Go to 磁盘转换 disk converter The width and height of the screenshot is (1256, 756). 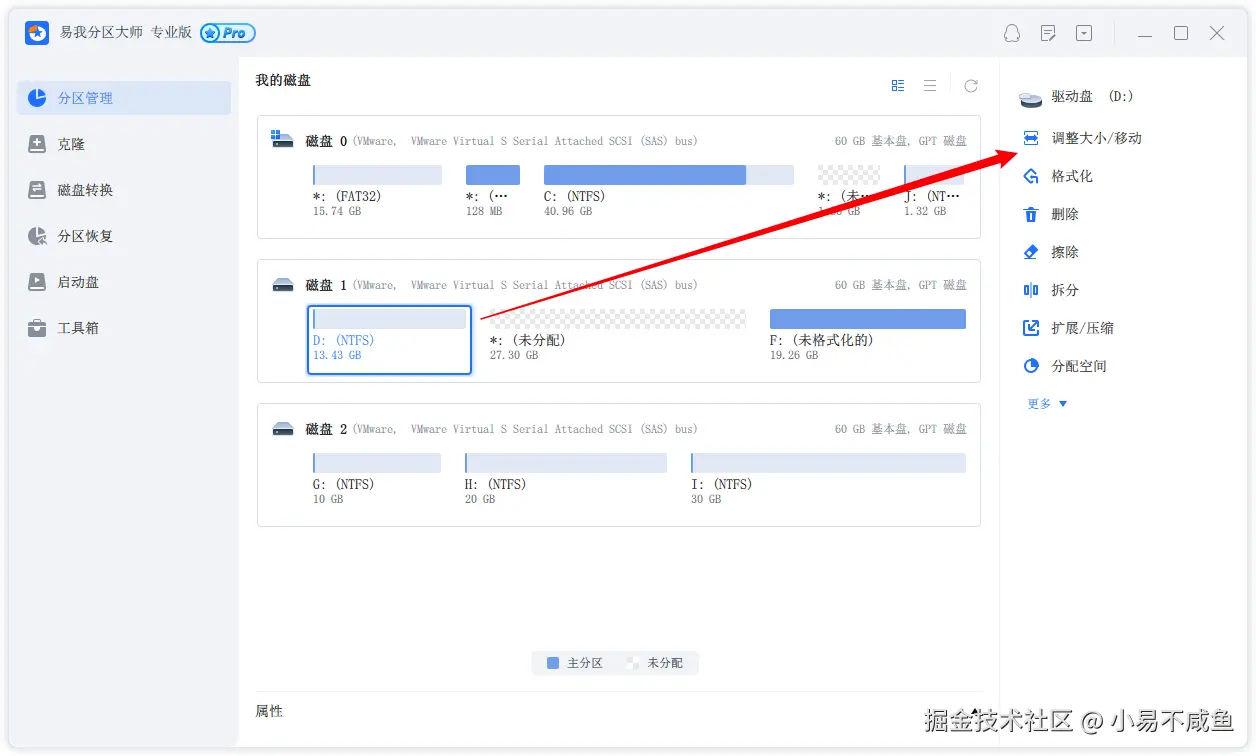[124, 190]
